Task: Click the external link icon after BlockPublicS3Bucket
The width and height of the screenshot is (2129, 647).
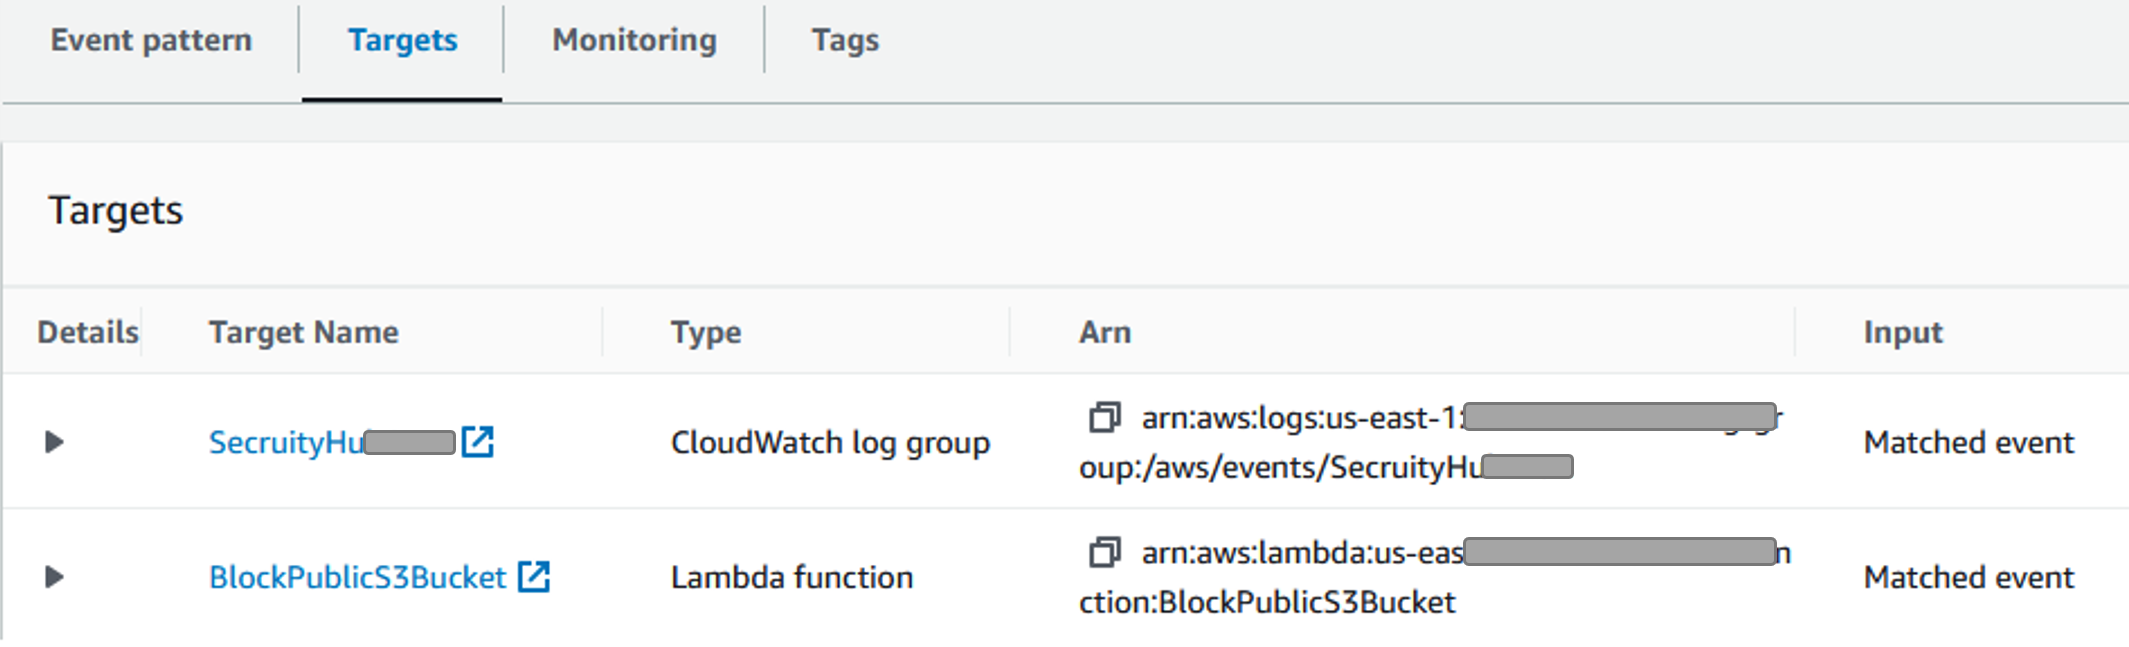Action: point(536,576)
